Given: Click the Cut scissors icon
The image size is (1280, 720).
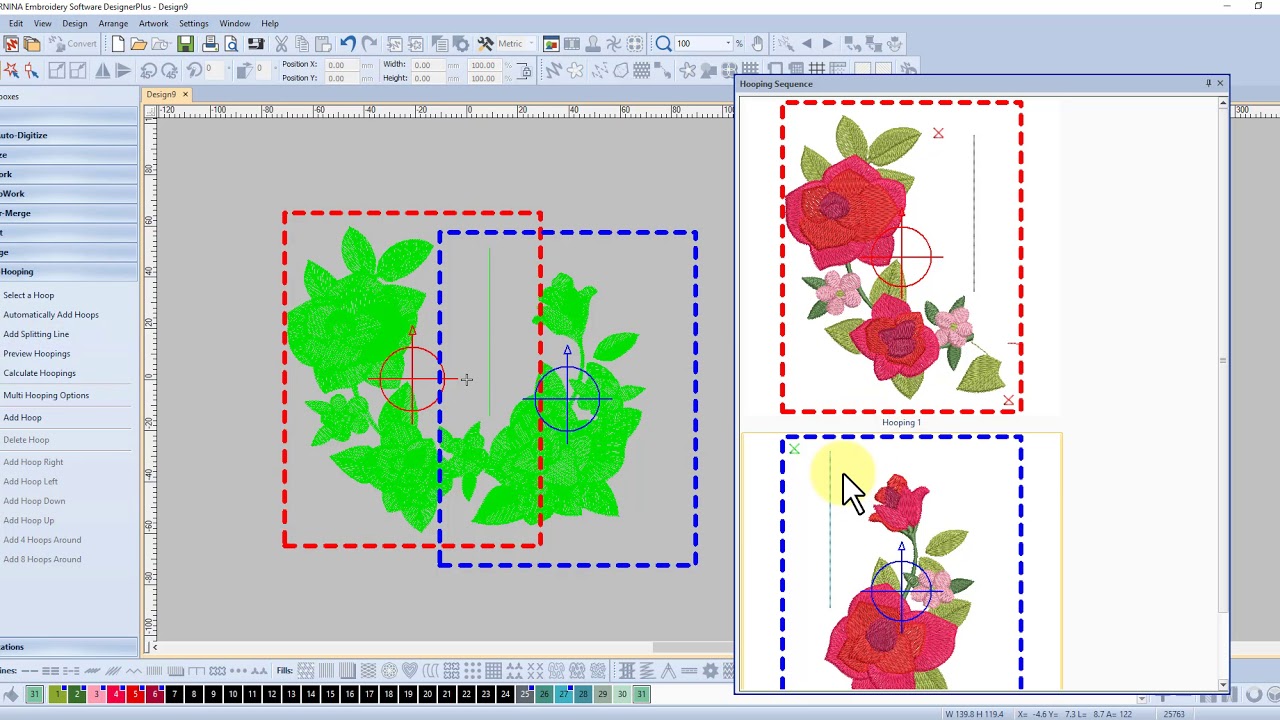Looking at the screenshot, I should click(281, 44).
